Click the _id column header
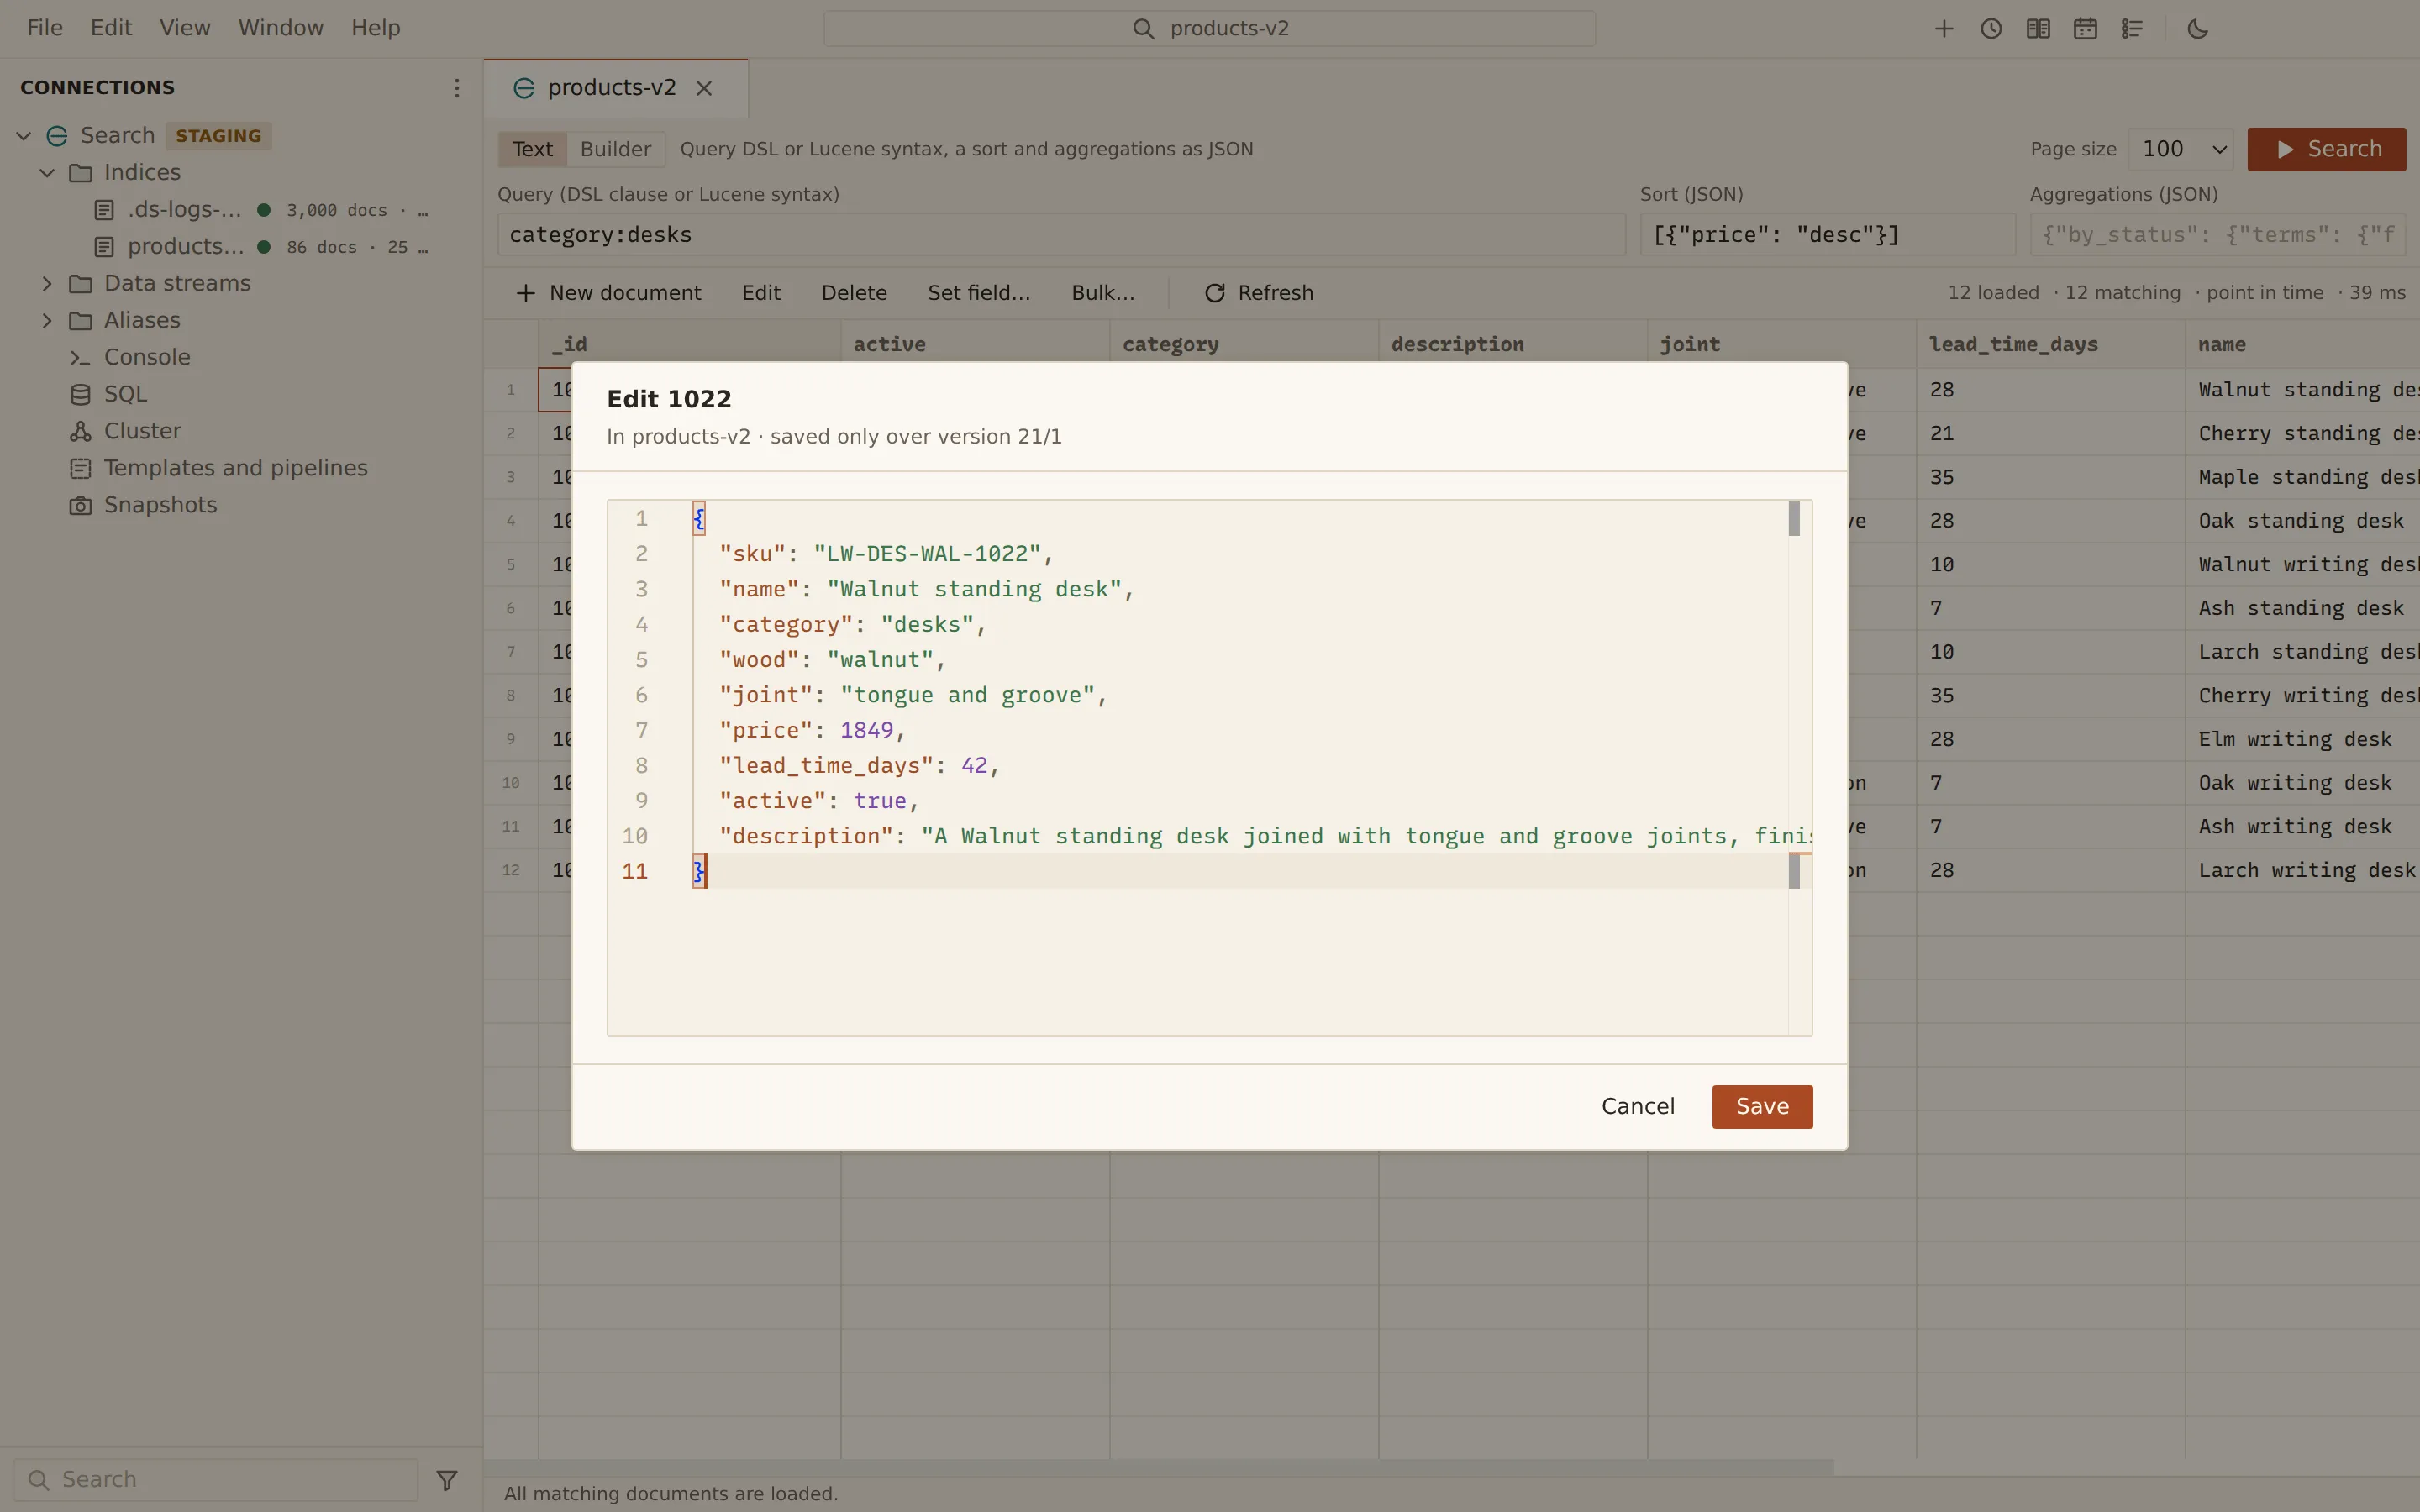Screen dimensions: 2420x1512 point(689,344)
